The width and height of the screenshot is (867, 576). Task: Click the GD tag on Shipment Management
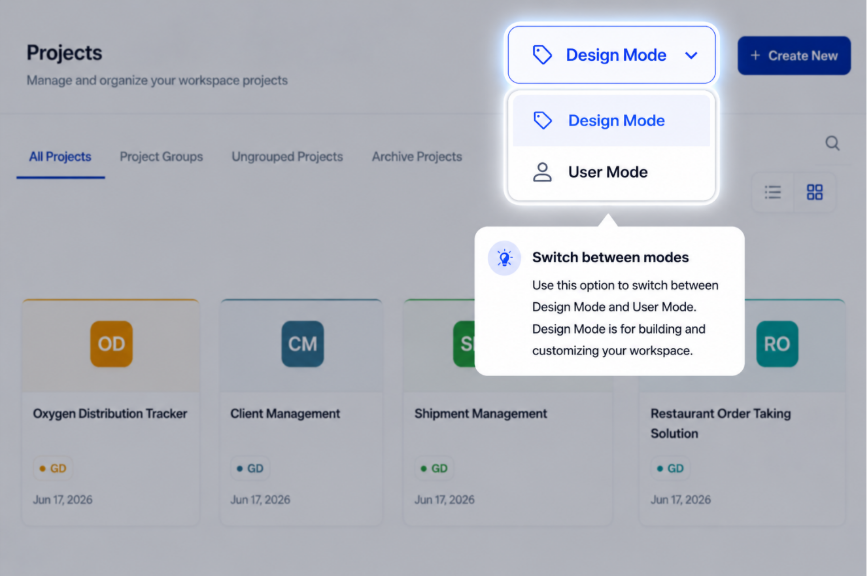pyautogui.click(x=434, y=468)
